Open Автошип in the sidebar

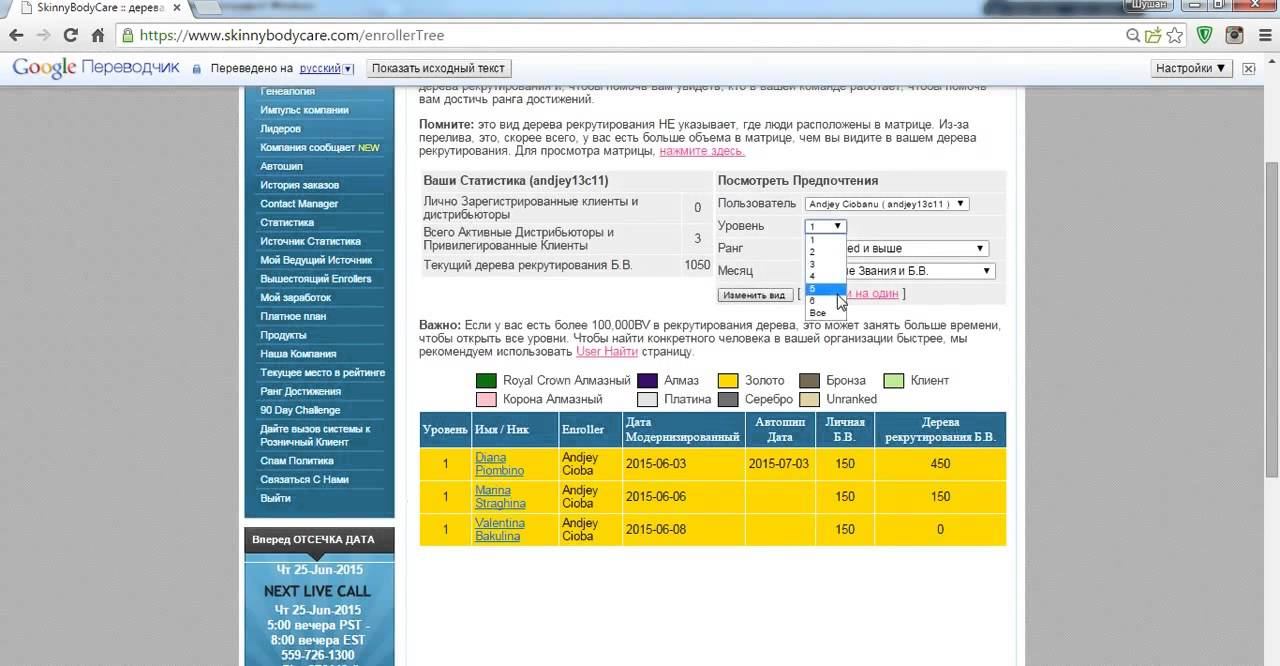click(x=281, y=166)
